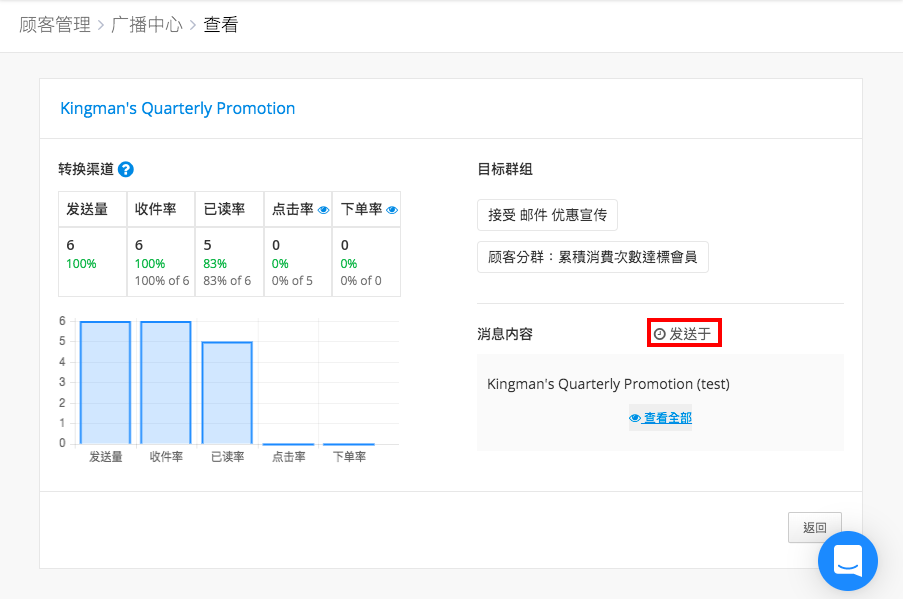Open the Kingman's Quarterly Promotion title link
This screenshot has height=599, width=903.
point(177,108)
